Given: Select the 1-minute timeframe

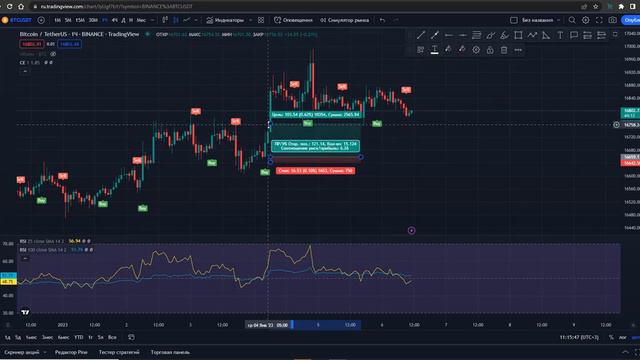Looking at the screenshot, I should (58, 20).
